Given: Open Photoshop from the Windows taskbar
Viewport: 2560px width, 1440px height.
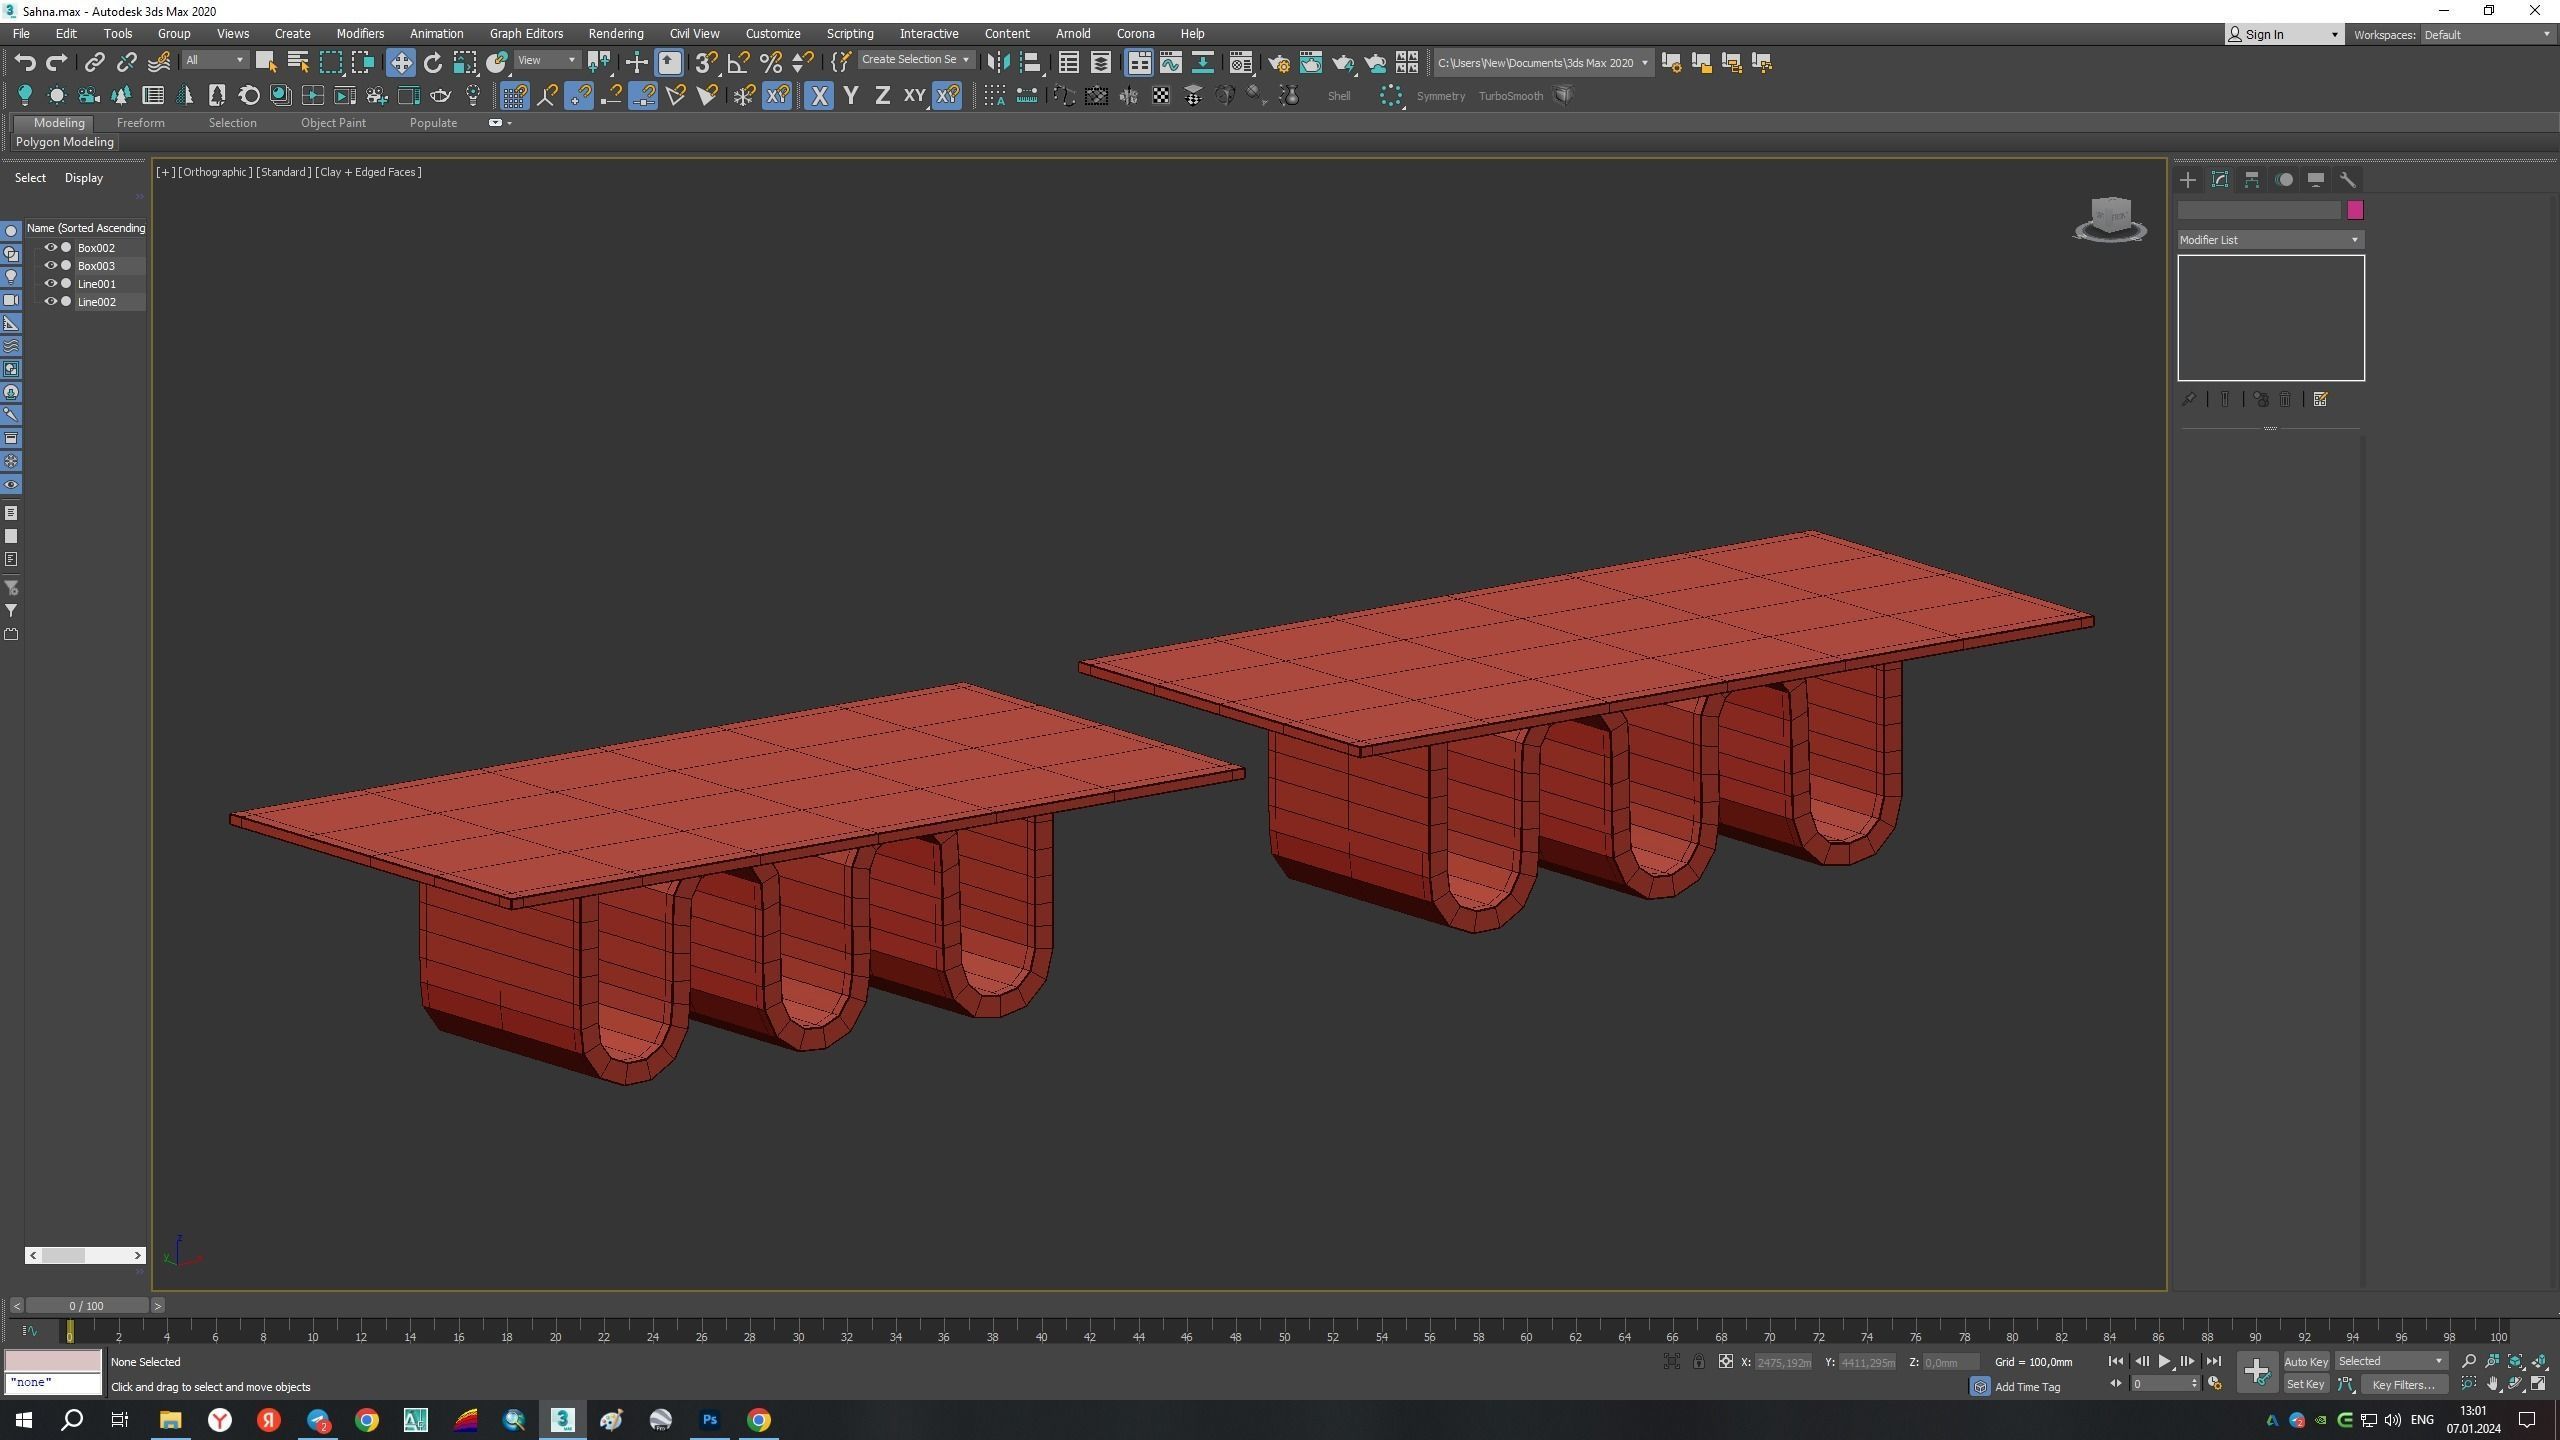Looking at the screenshot, I should (709, 1420).
